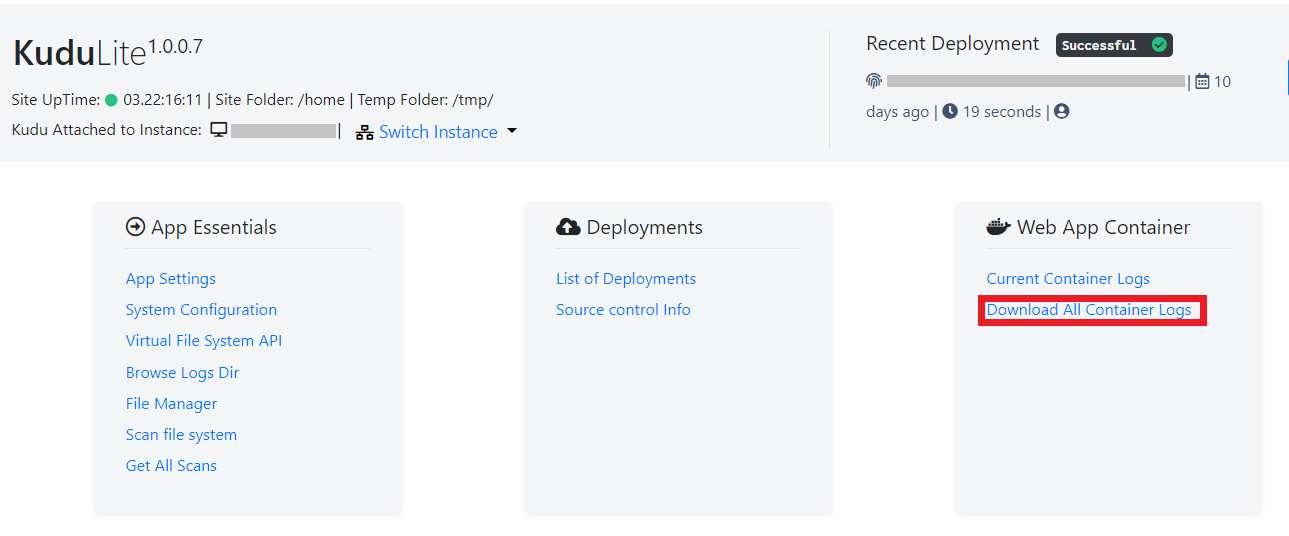Open File Manager
This screenshot has width=1289, height=536.
click(171, 404)
